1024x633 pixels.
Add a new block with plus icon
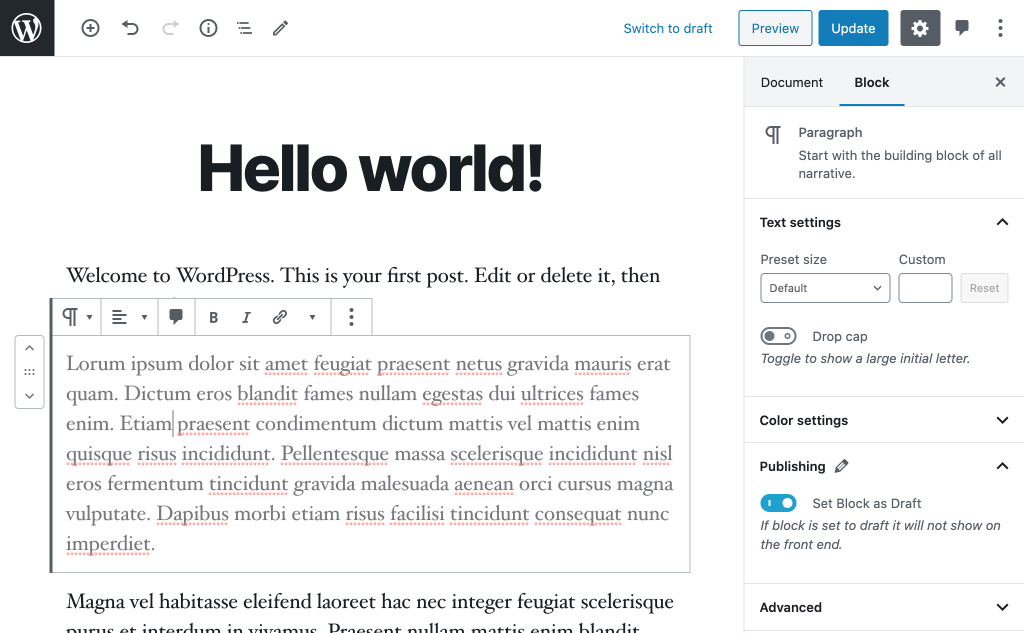click(90, 28)
